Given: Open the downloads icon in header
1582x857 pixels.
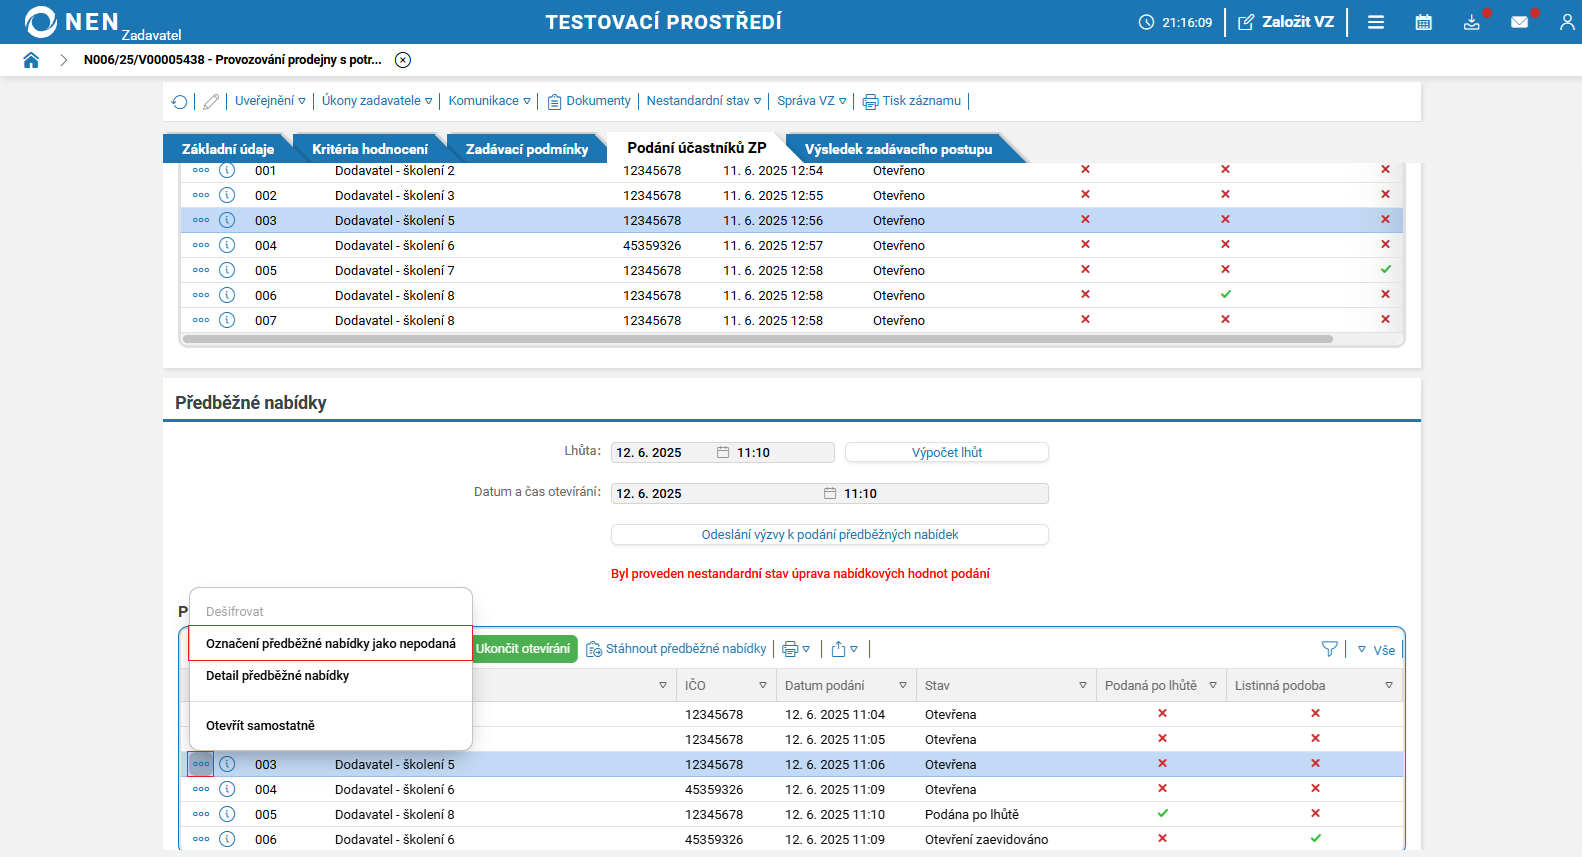Looking at the screenshot, I should click(1472, 22).
